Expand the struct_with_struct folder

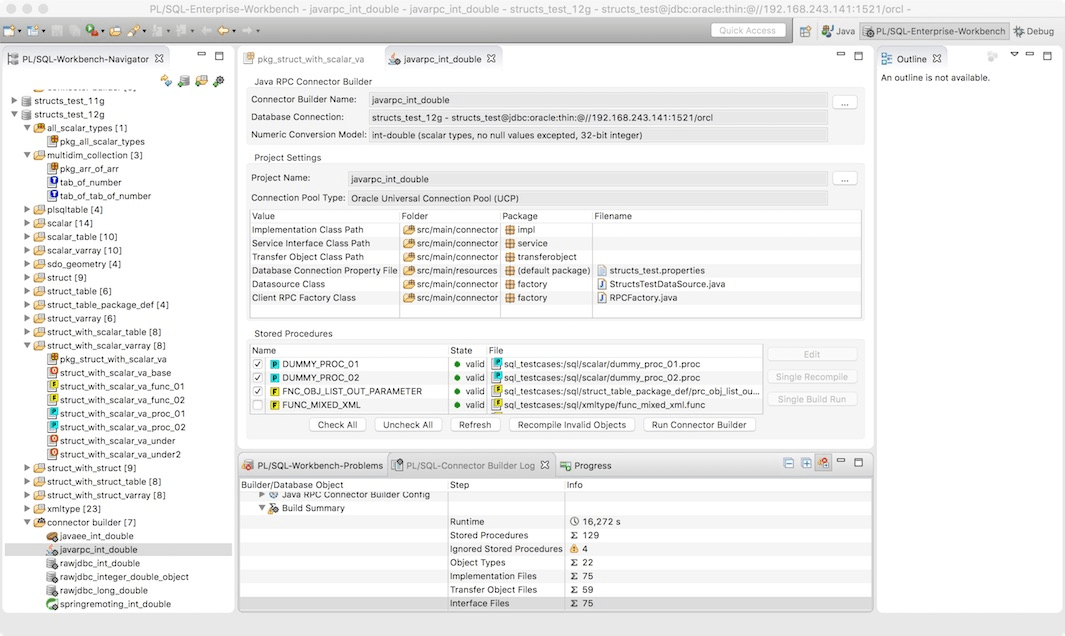27,468
